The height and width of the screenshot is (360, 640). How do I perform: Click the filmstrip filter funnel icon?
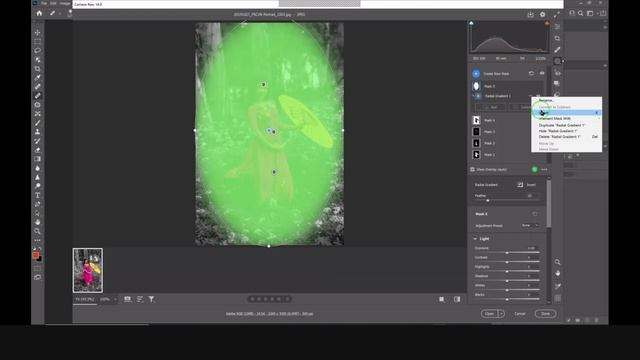click(x=151, y=299)
